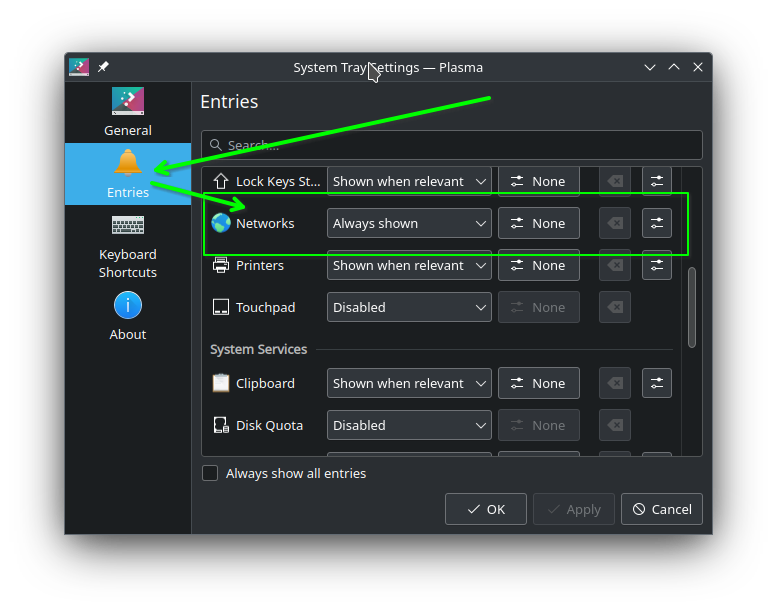Open Touchpad visibility dropdown
777x611 pixels.
coord(409,307)
